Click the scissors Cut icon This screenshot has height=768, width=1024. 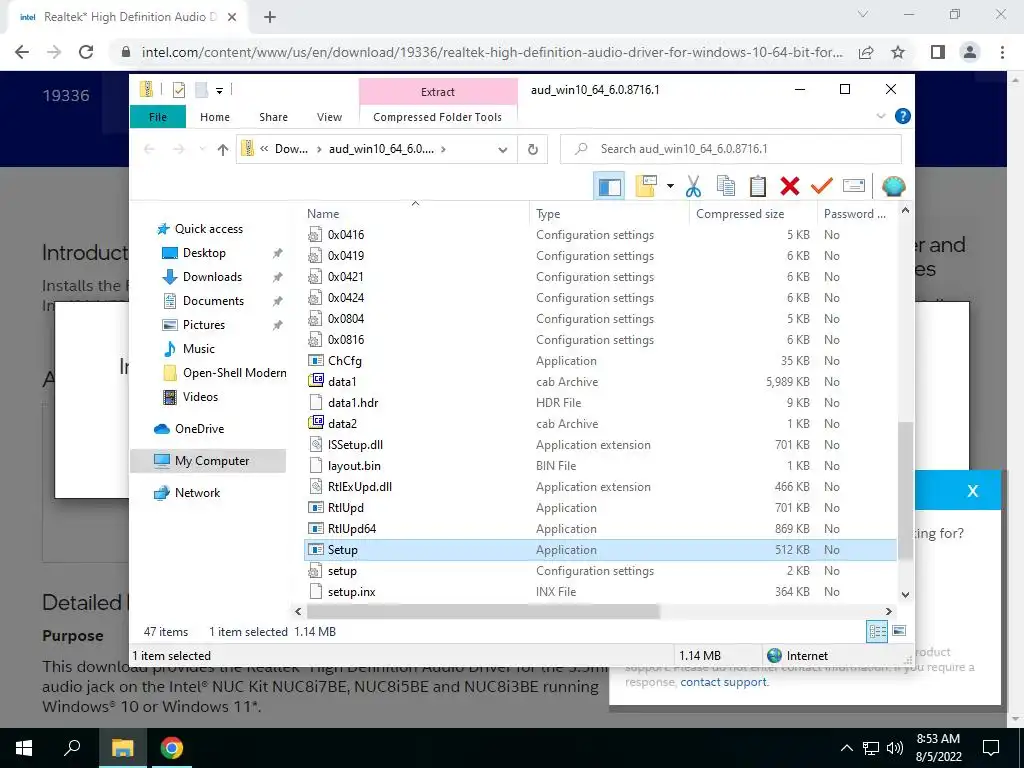click(x=693, y=187)
